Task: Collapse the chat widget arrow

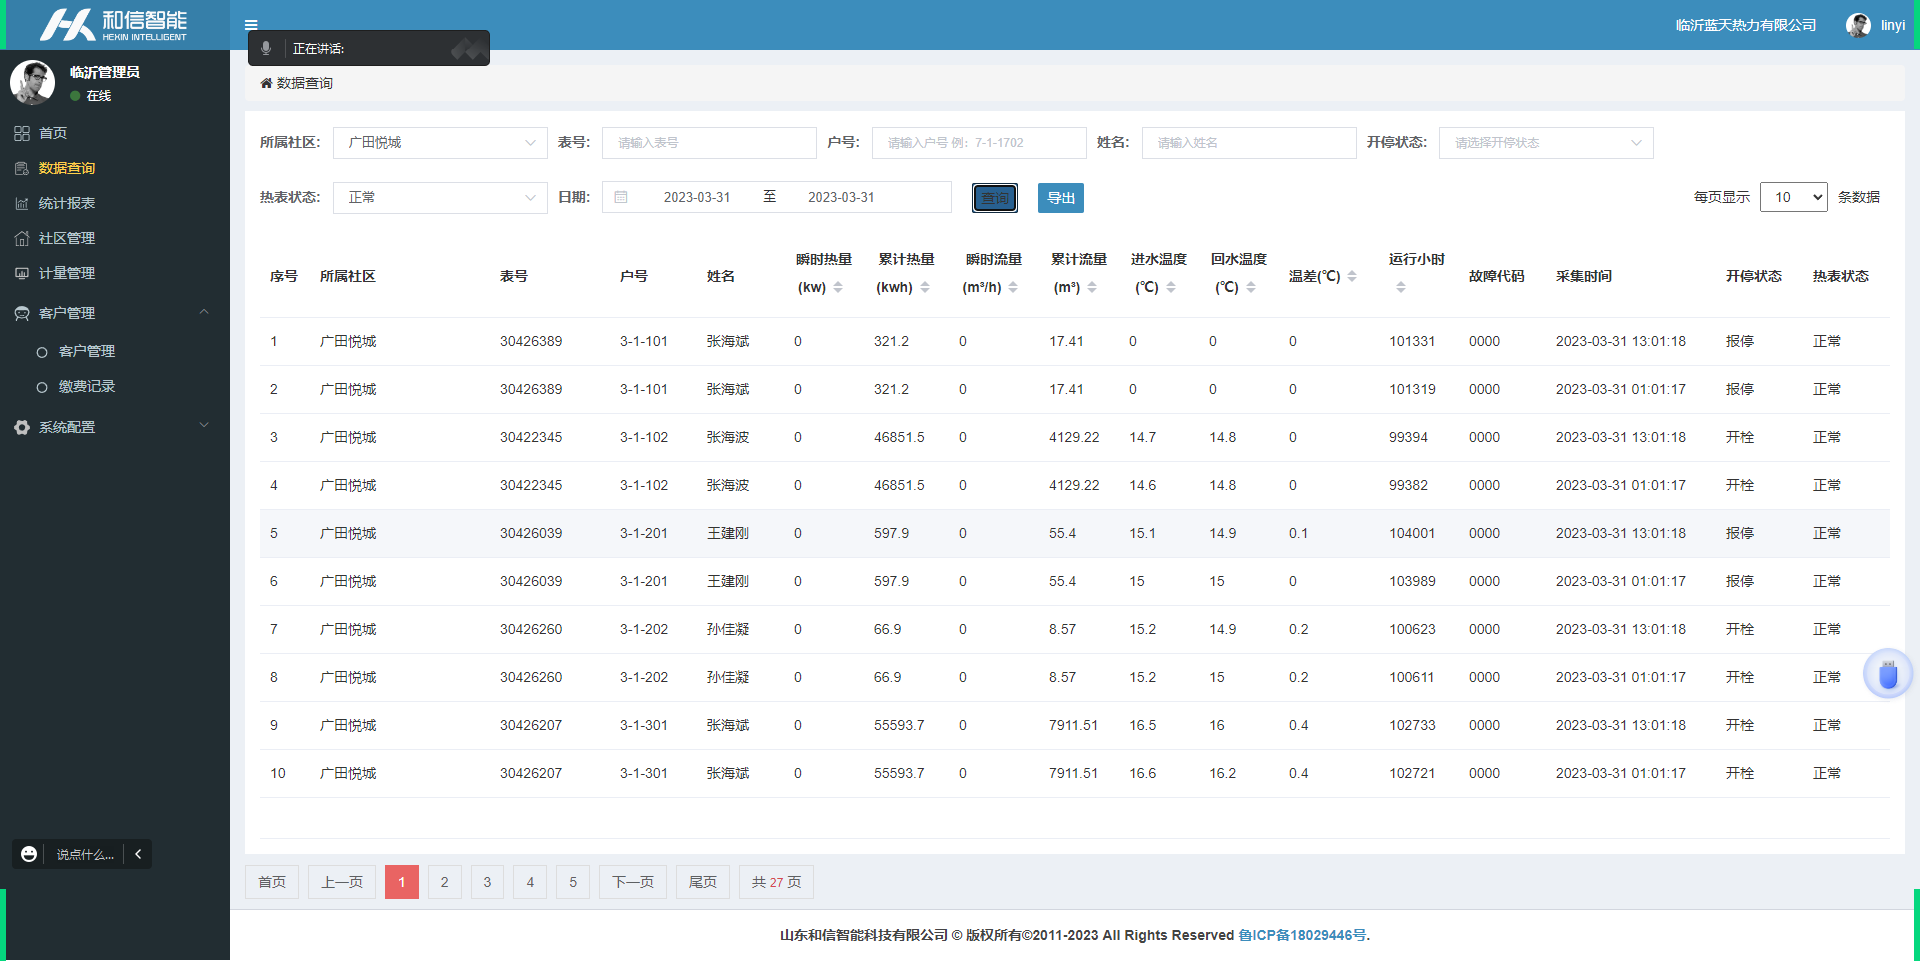Action: 138,854
